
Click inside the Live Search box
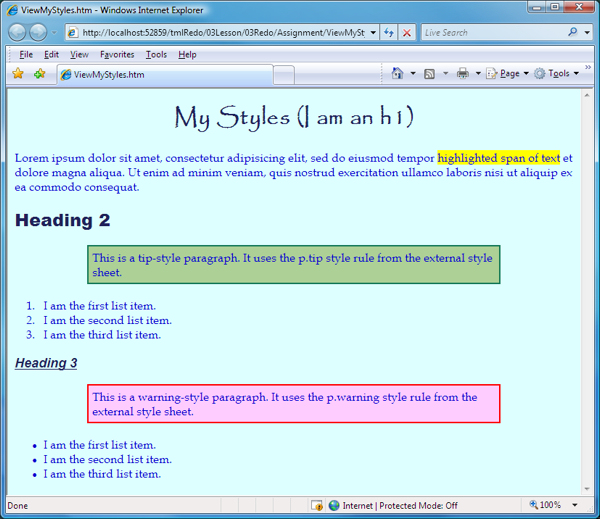494,33
